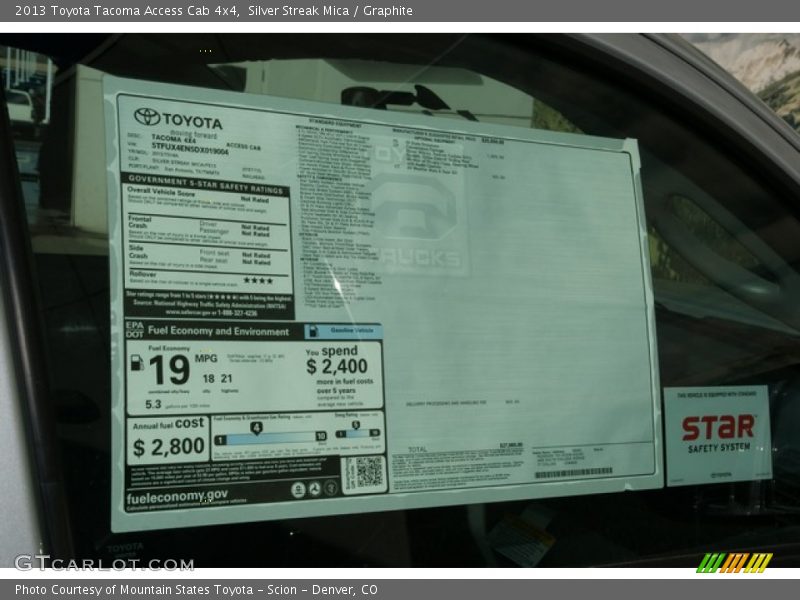Select the fuel pump icon next to the MPG rating
This screenshot has height=600, width=800.
[x=136, y=364]
